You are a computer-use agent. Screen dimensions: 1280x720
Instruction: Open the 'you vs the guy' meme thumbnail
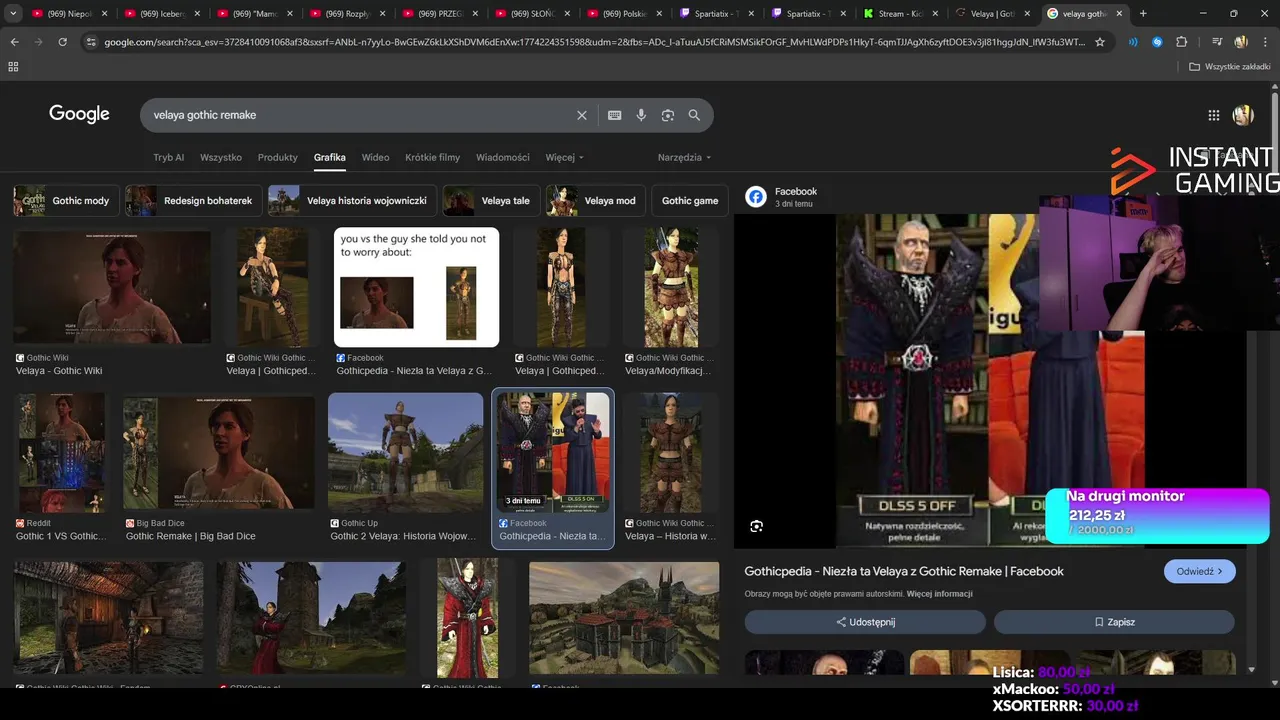click(x=416, y=287)
